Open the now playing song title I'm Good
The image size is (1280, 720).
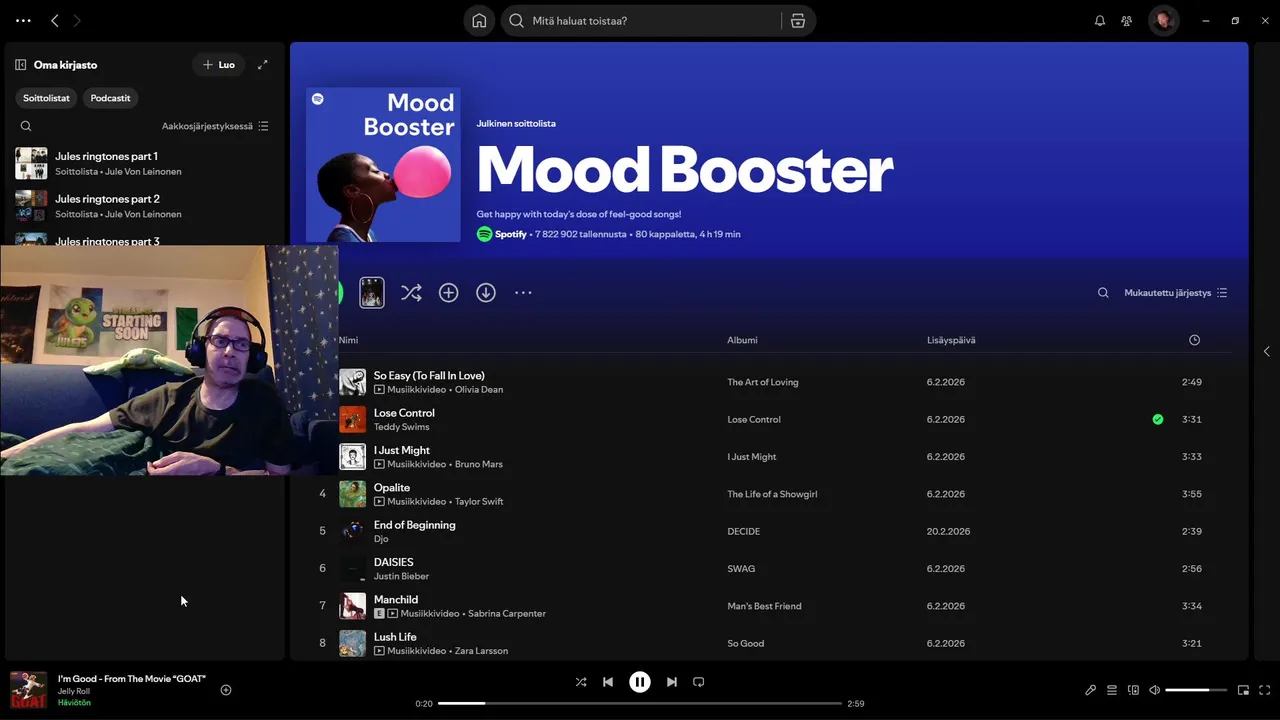click(131, 678)
